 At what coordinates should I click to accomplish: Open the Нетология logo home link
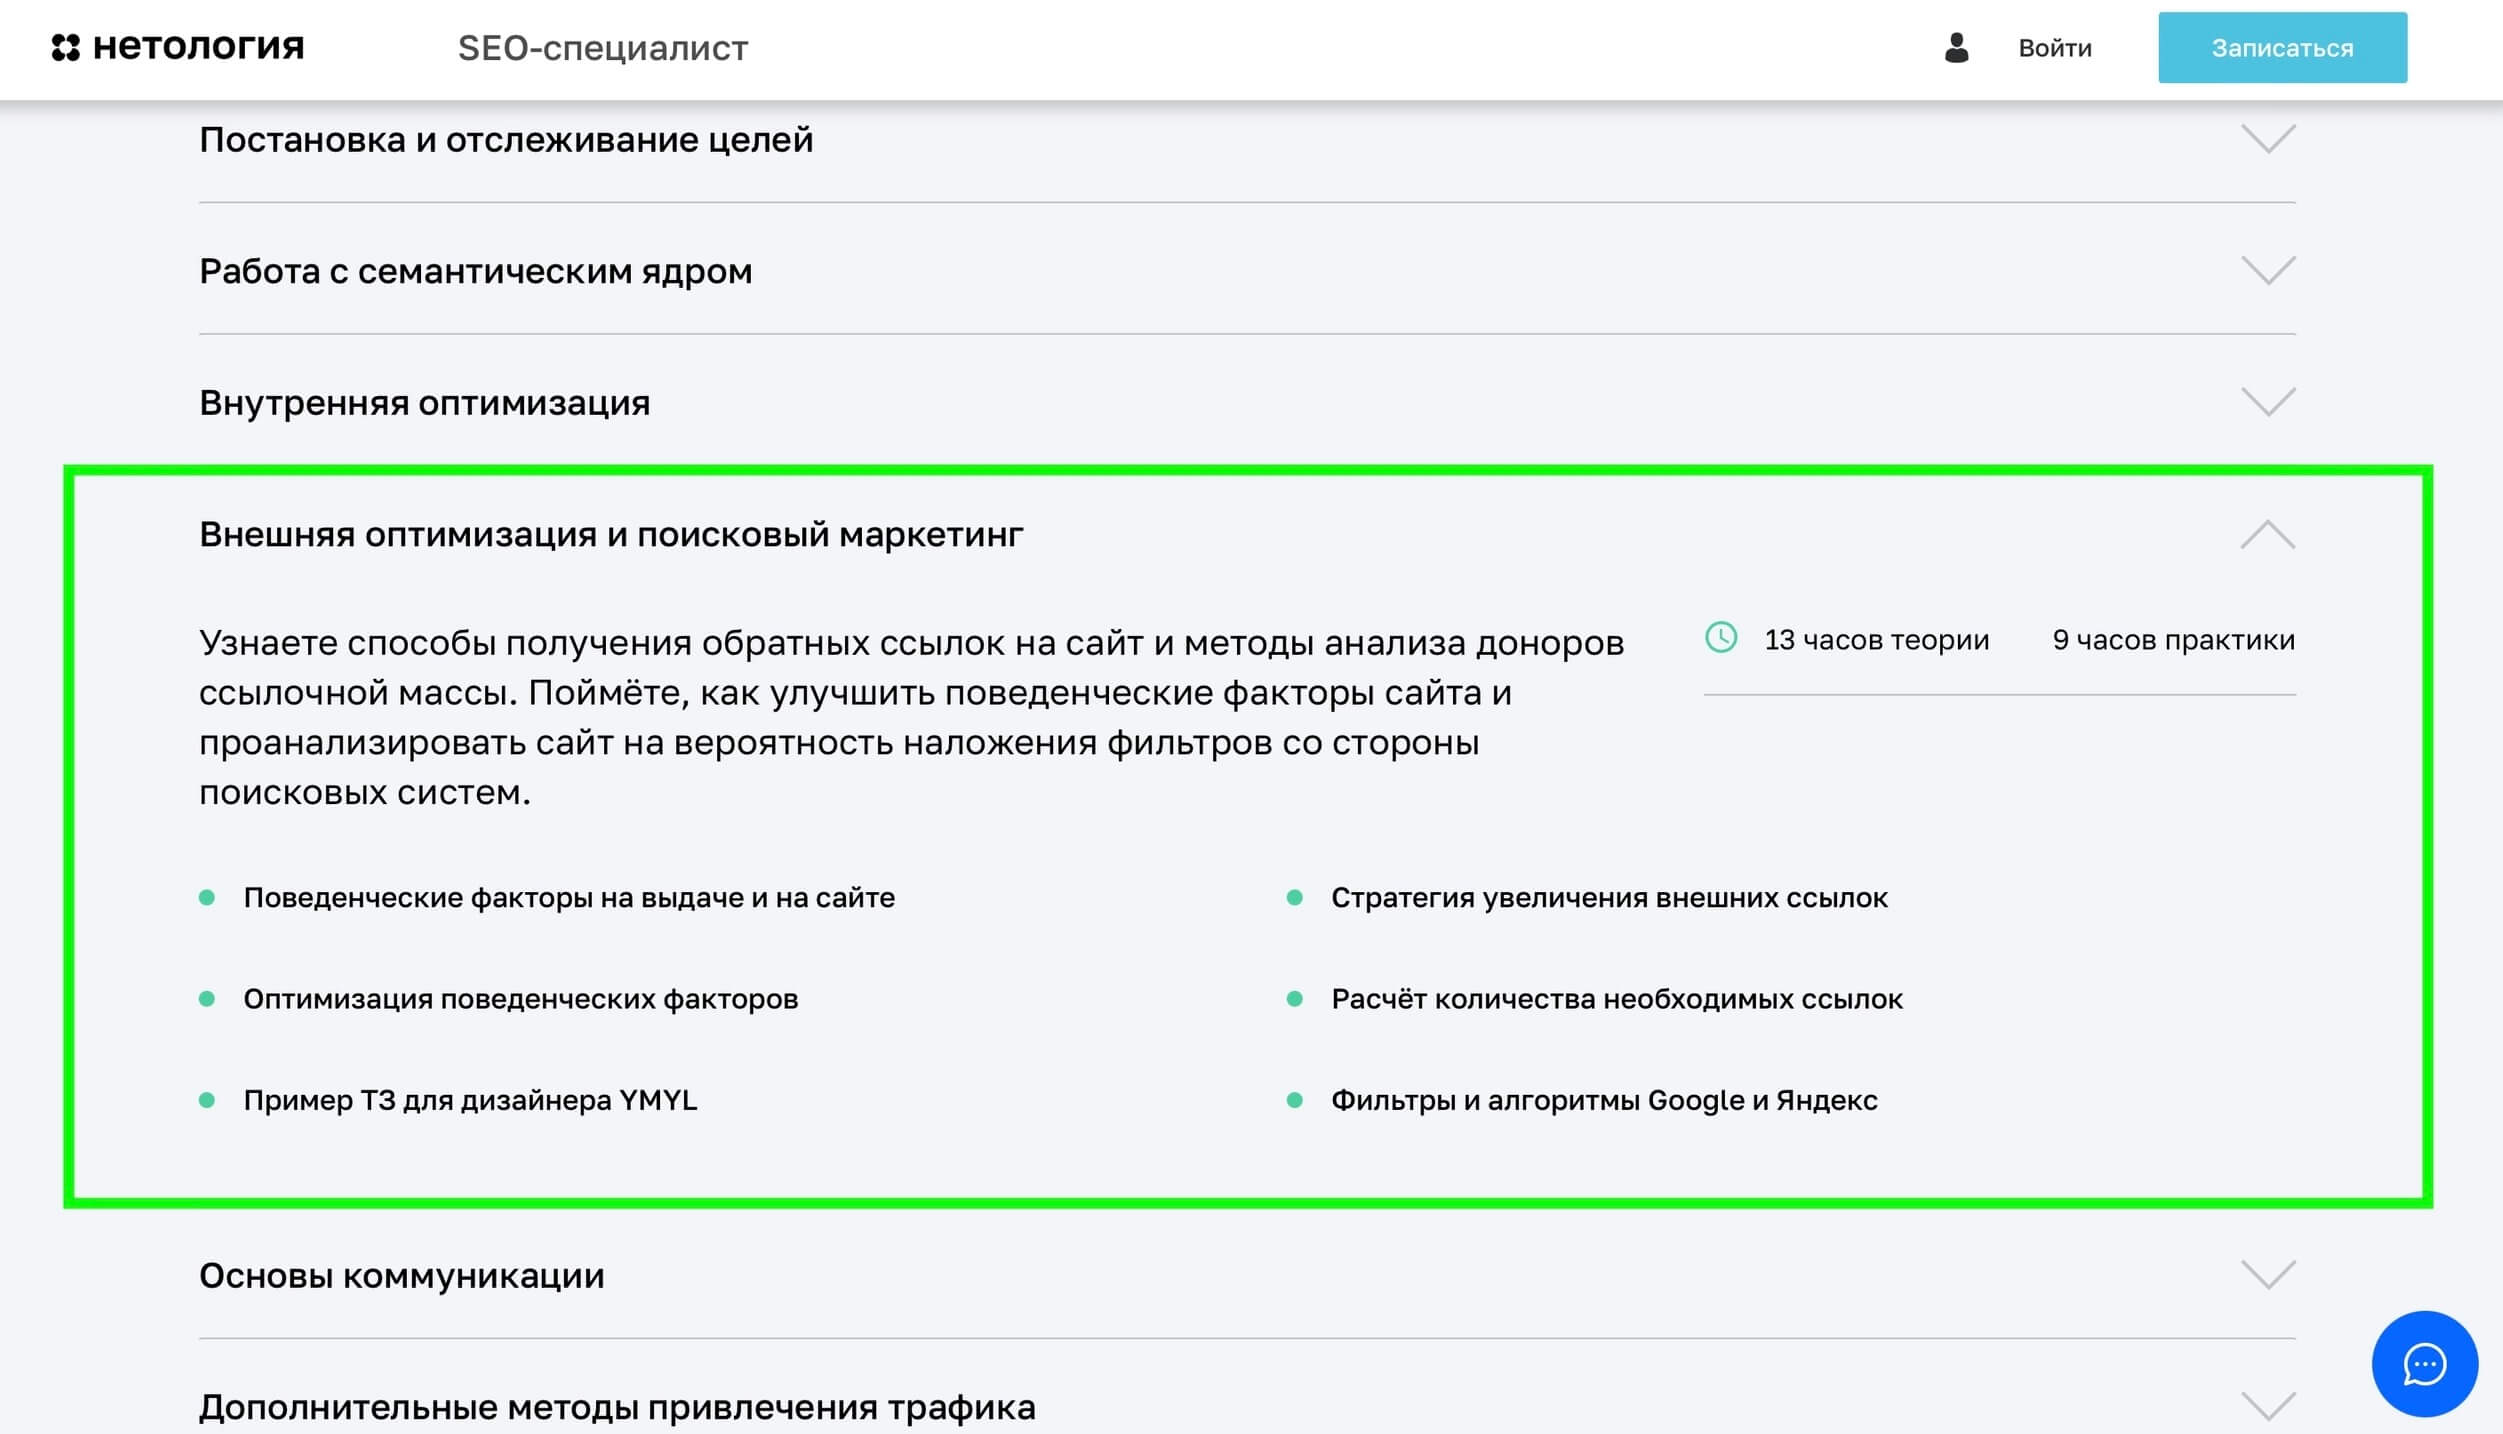coord(178,47)
